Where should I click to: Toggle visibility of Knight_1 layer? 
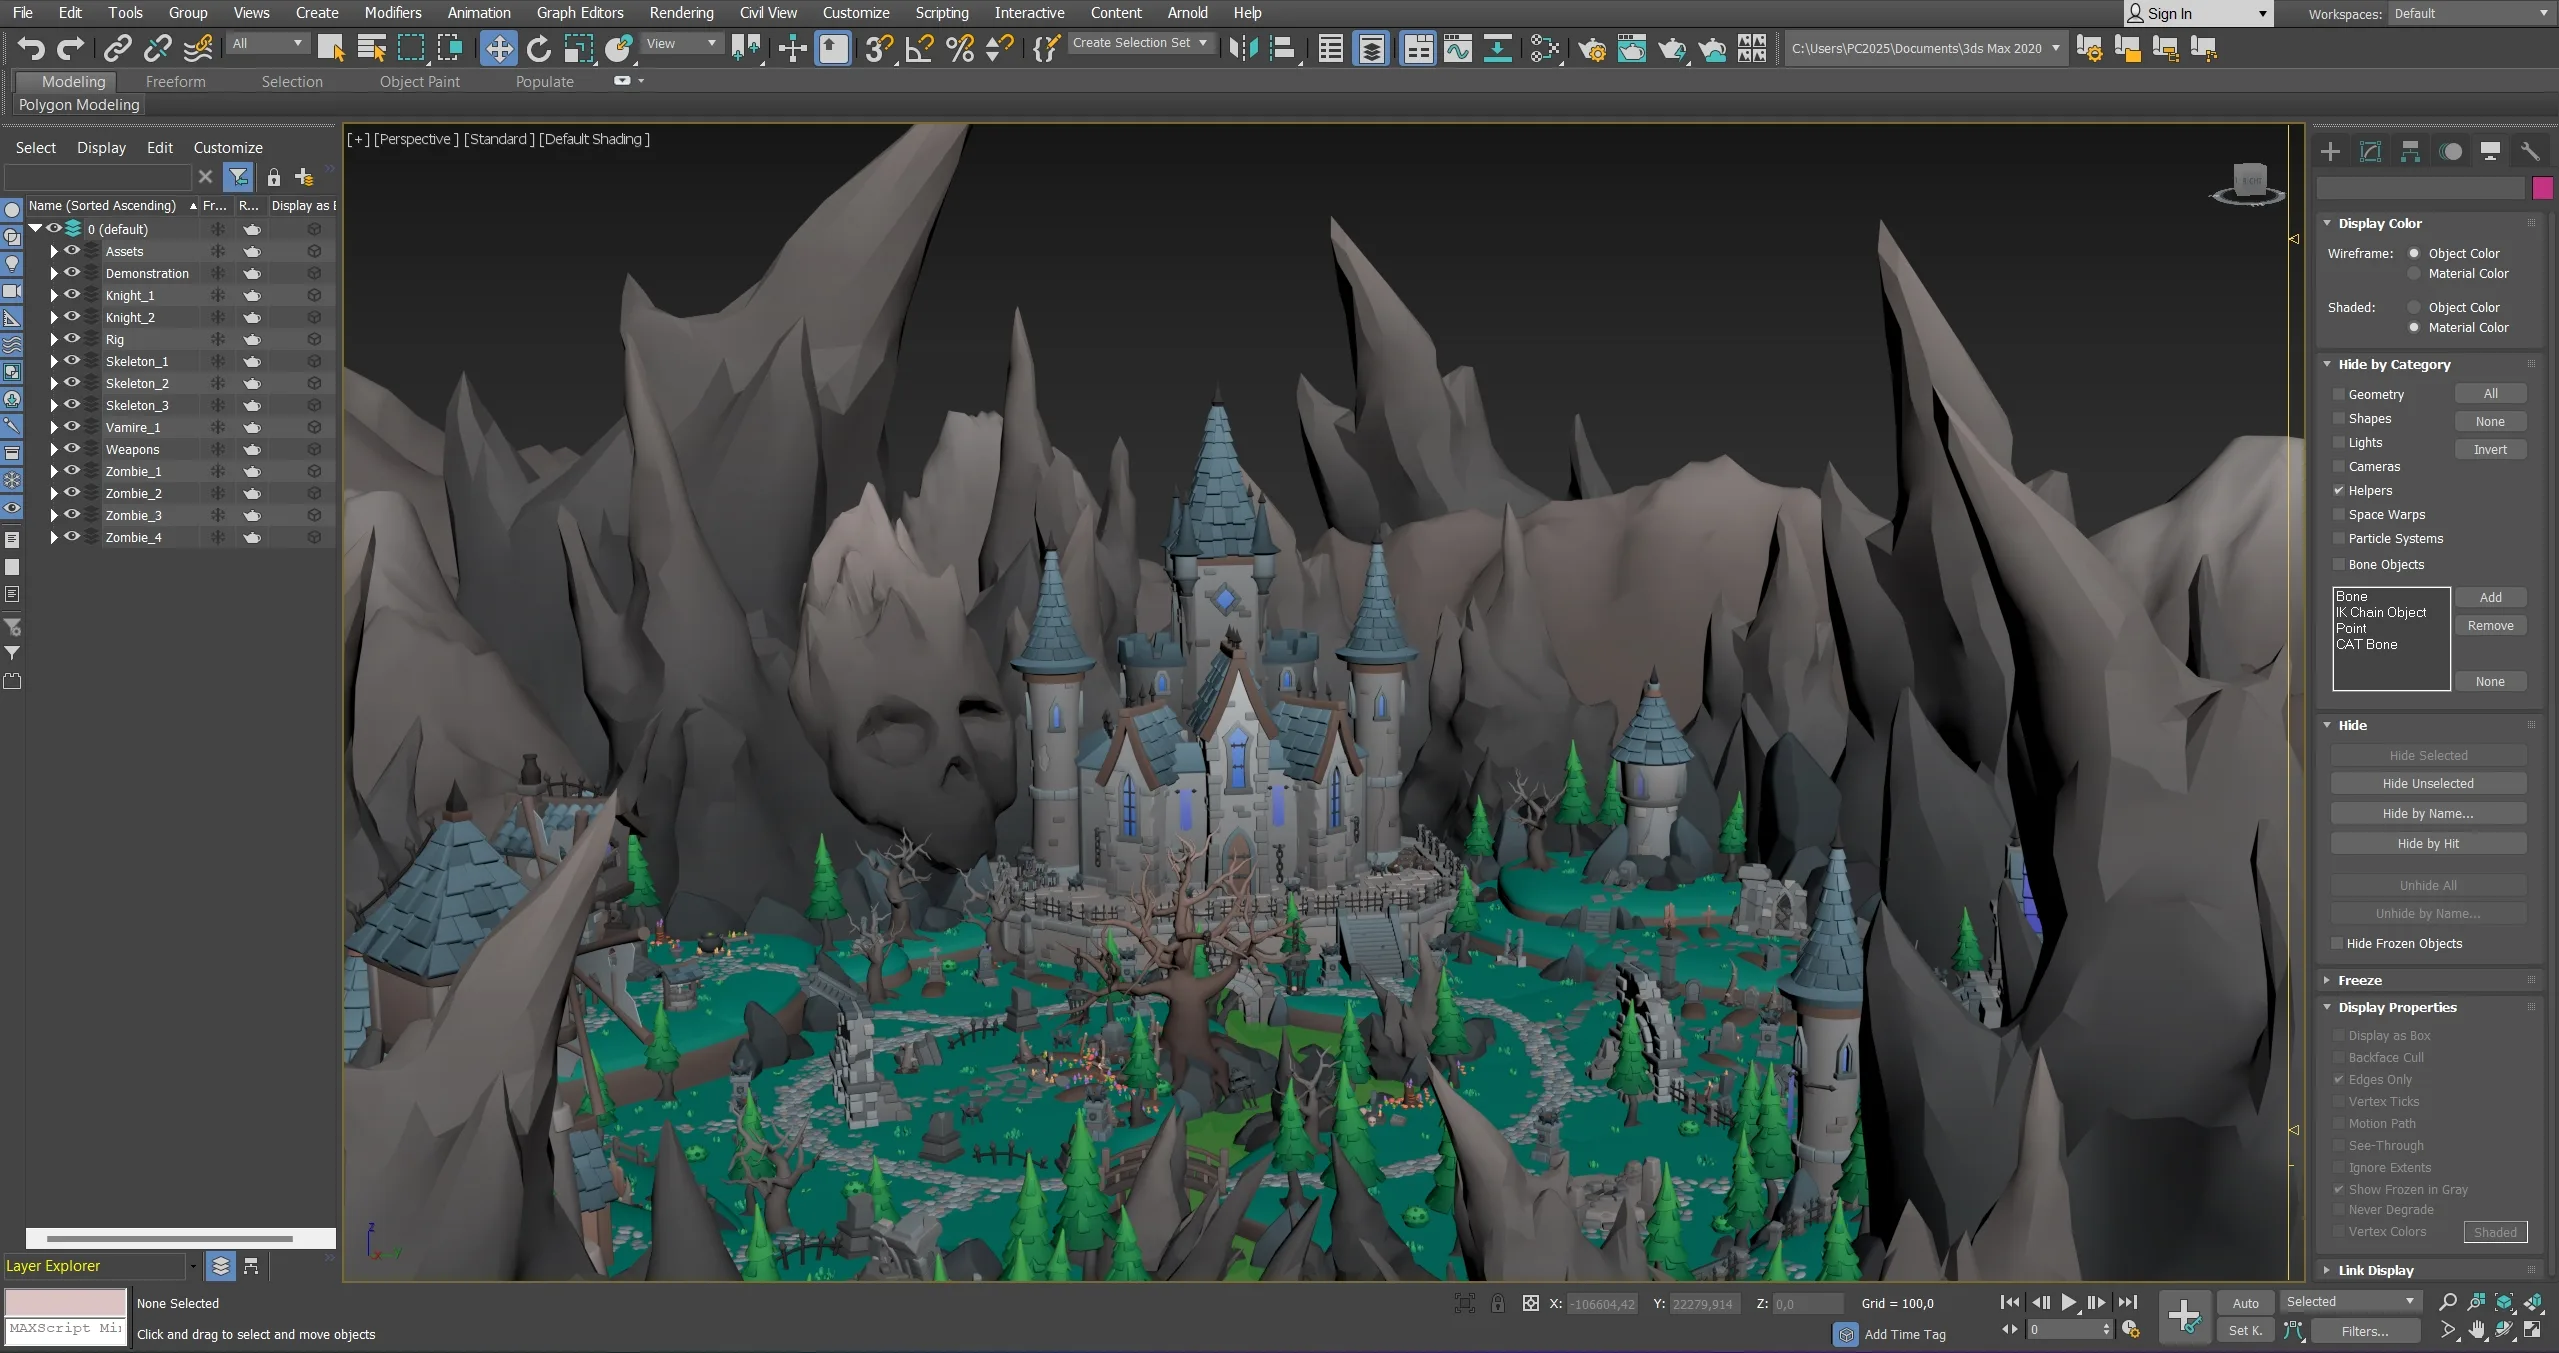click(x=72, y=295)
